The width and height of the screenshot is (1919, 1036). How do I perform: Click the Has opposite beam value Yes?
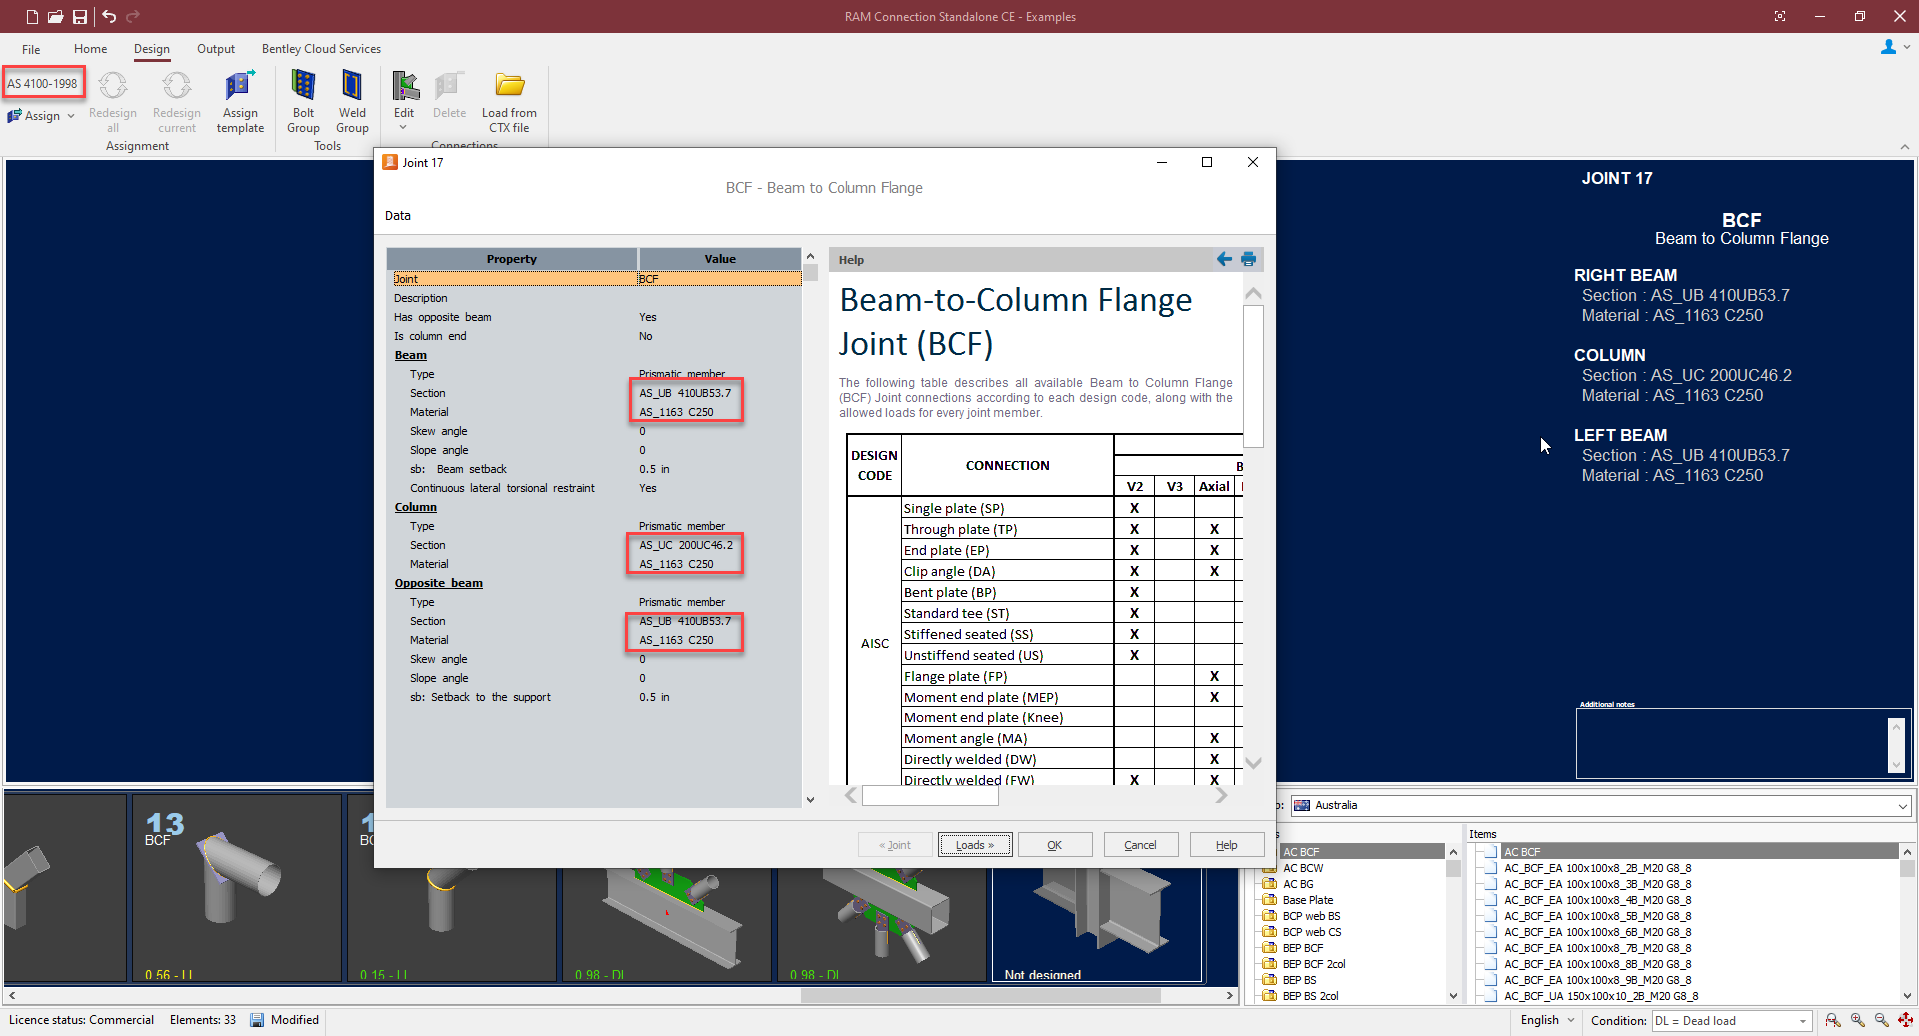[x=648, y=317]
